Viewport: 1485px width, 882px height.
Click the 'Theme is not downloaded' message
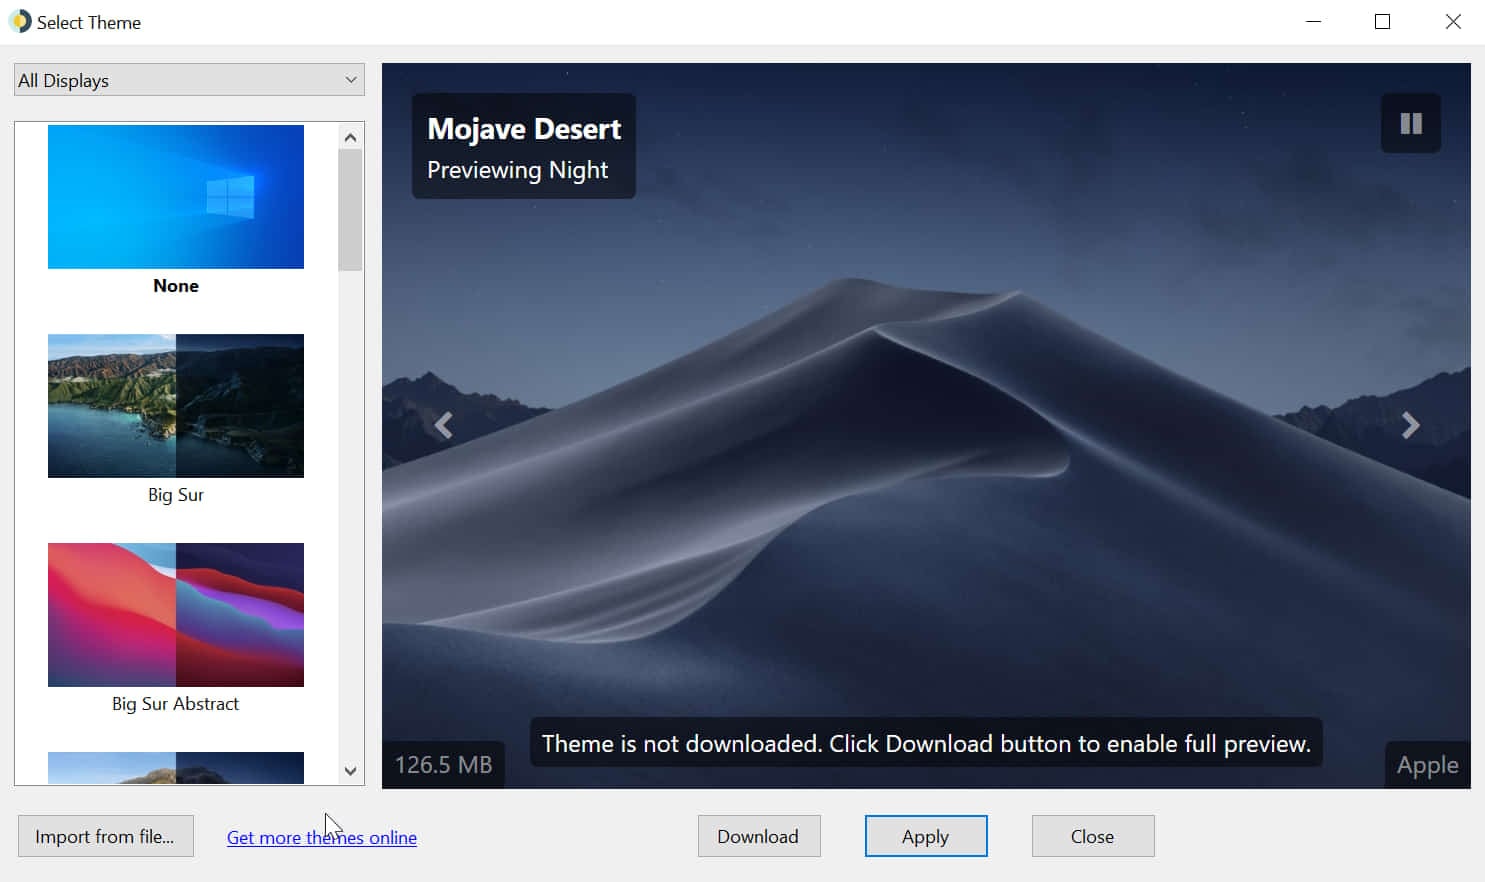[x=926, y=743]
